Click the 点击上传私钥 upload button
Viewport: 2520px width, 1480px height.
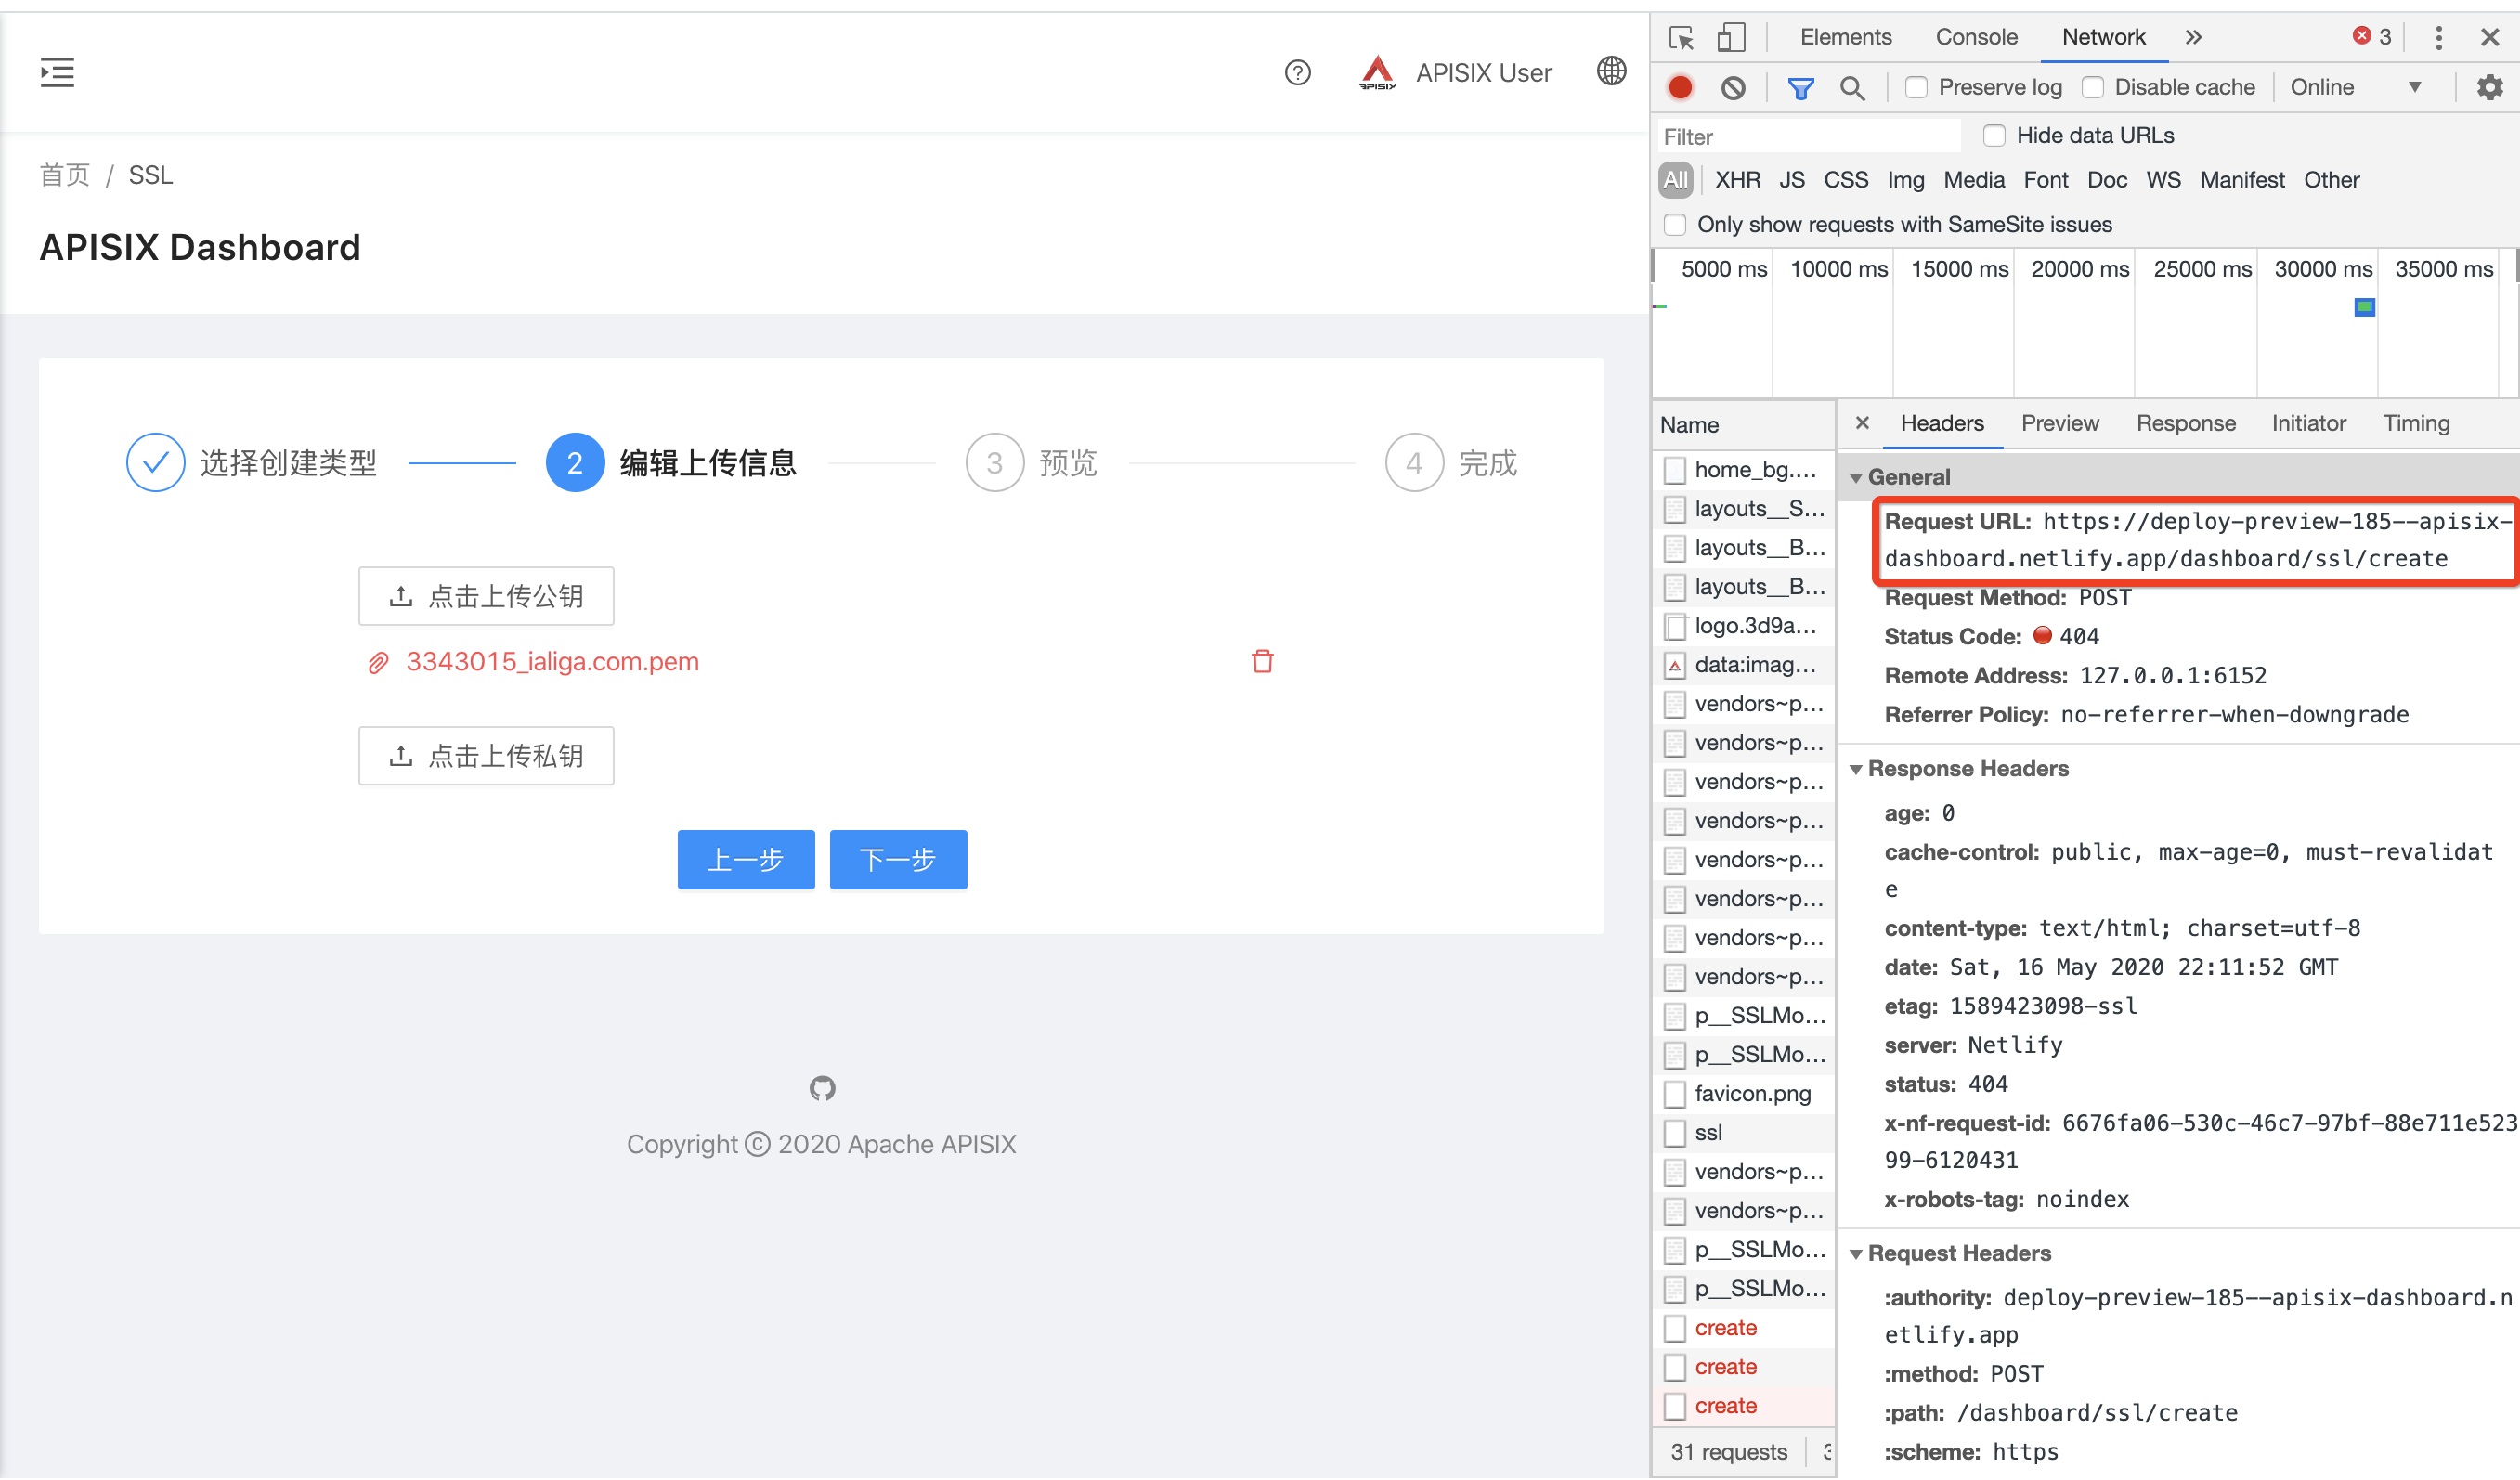[x=486, y=756]
